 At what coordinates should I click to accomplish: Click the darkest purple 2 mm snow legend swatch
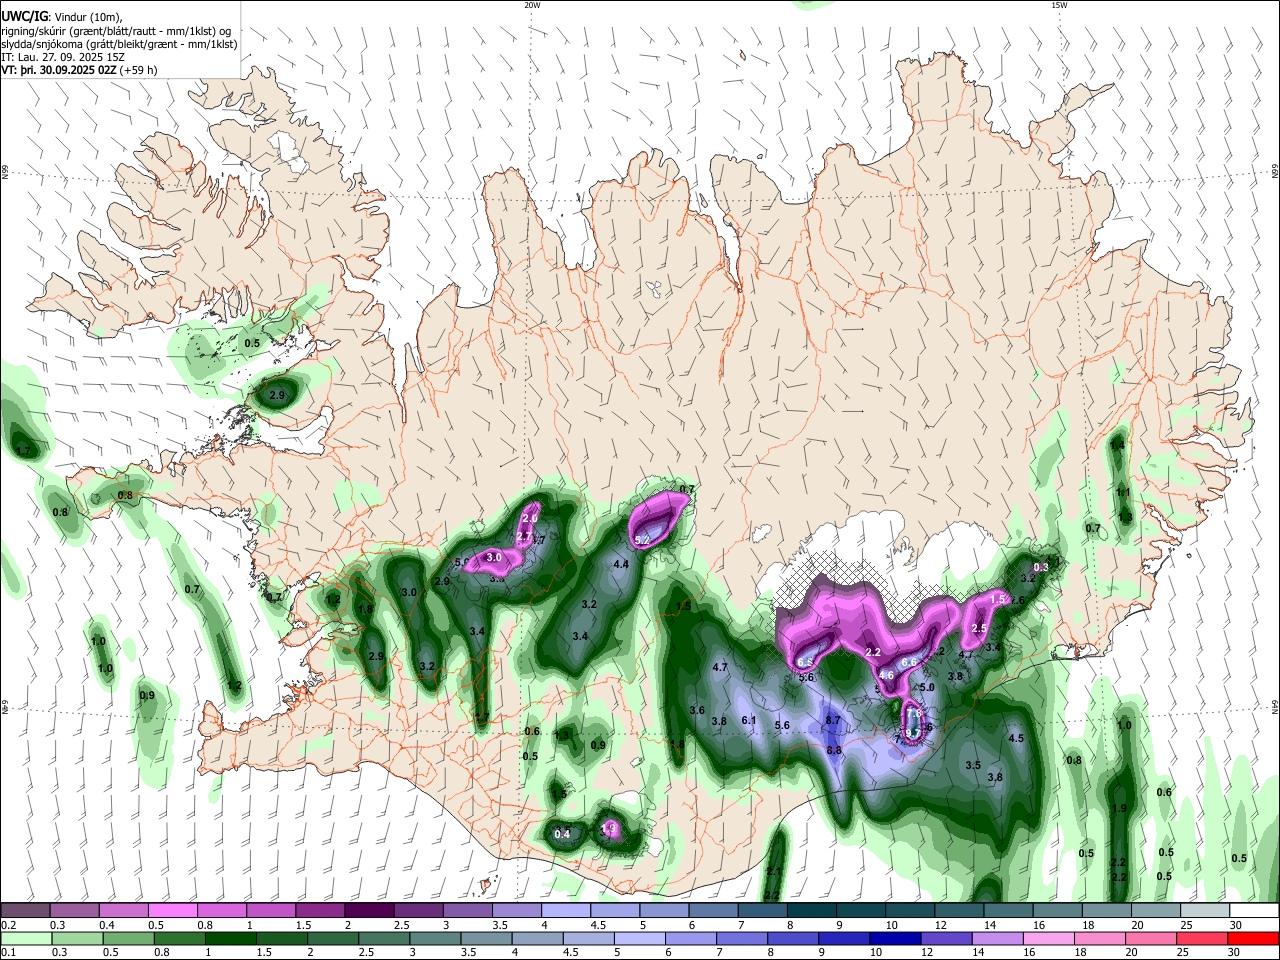coord(368,911)
